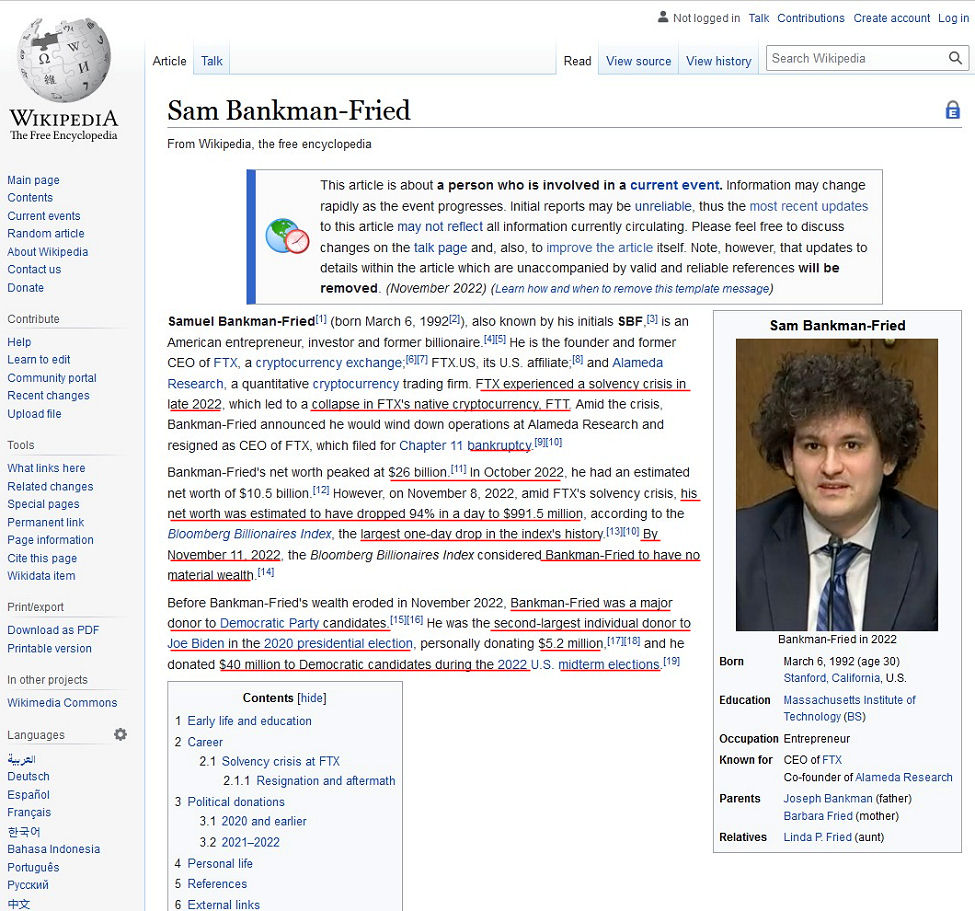The image size is (975, 911).
Task: Switch to the Talk tab
Action: [x=211, y=61]
